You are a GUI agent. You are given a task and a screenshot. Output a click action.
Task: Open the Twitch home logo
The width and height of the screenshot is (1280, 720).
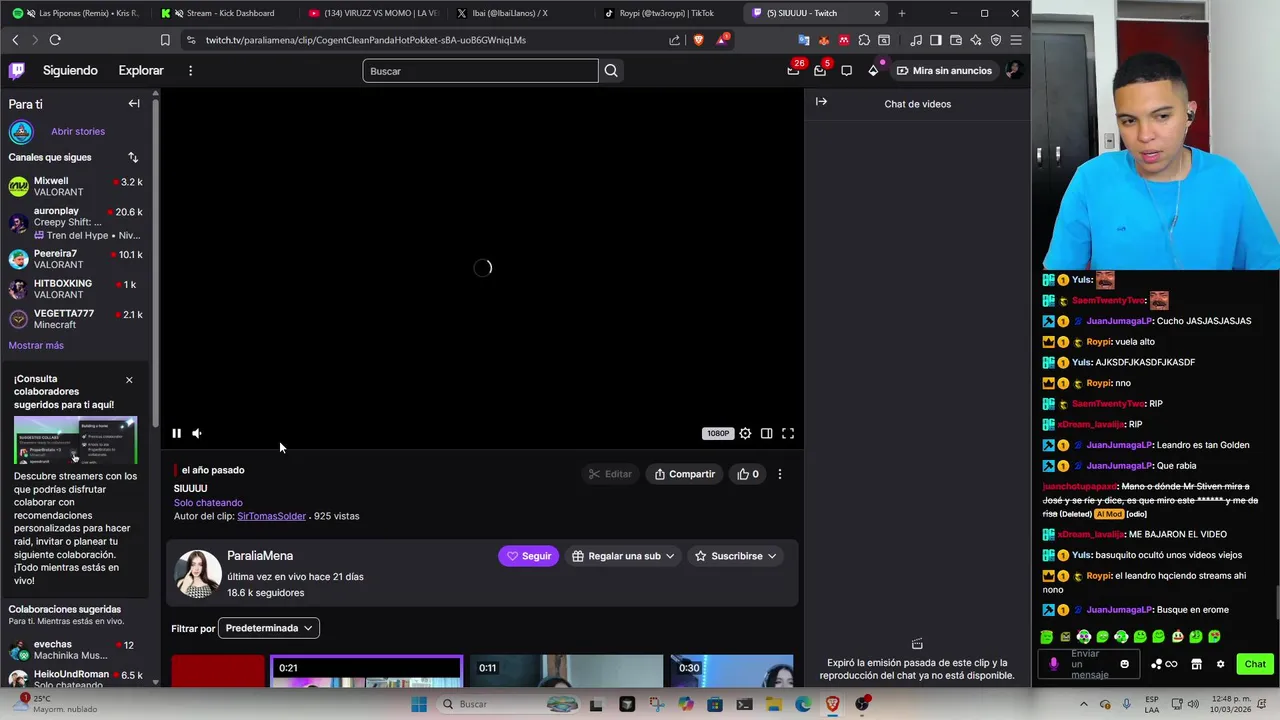click(17, 70)
